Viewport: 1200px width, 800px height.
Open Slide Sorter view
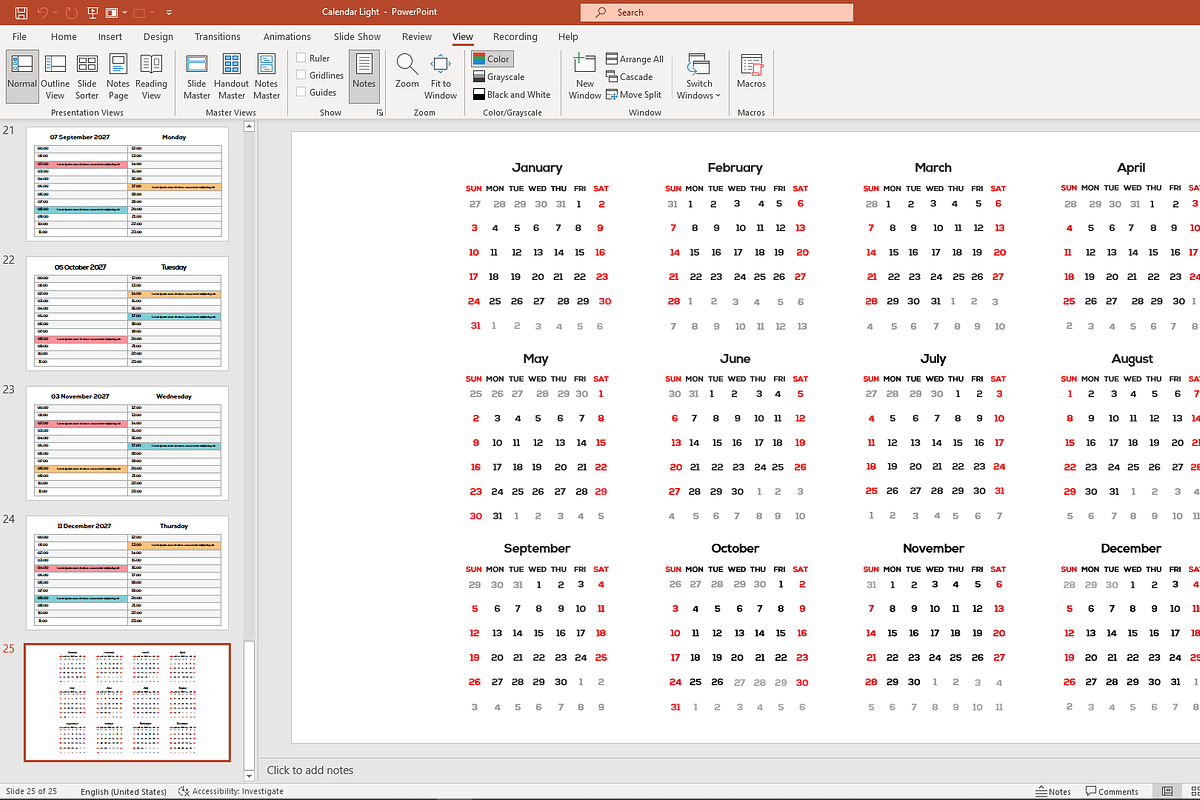(x=87, y=76)
